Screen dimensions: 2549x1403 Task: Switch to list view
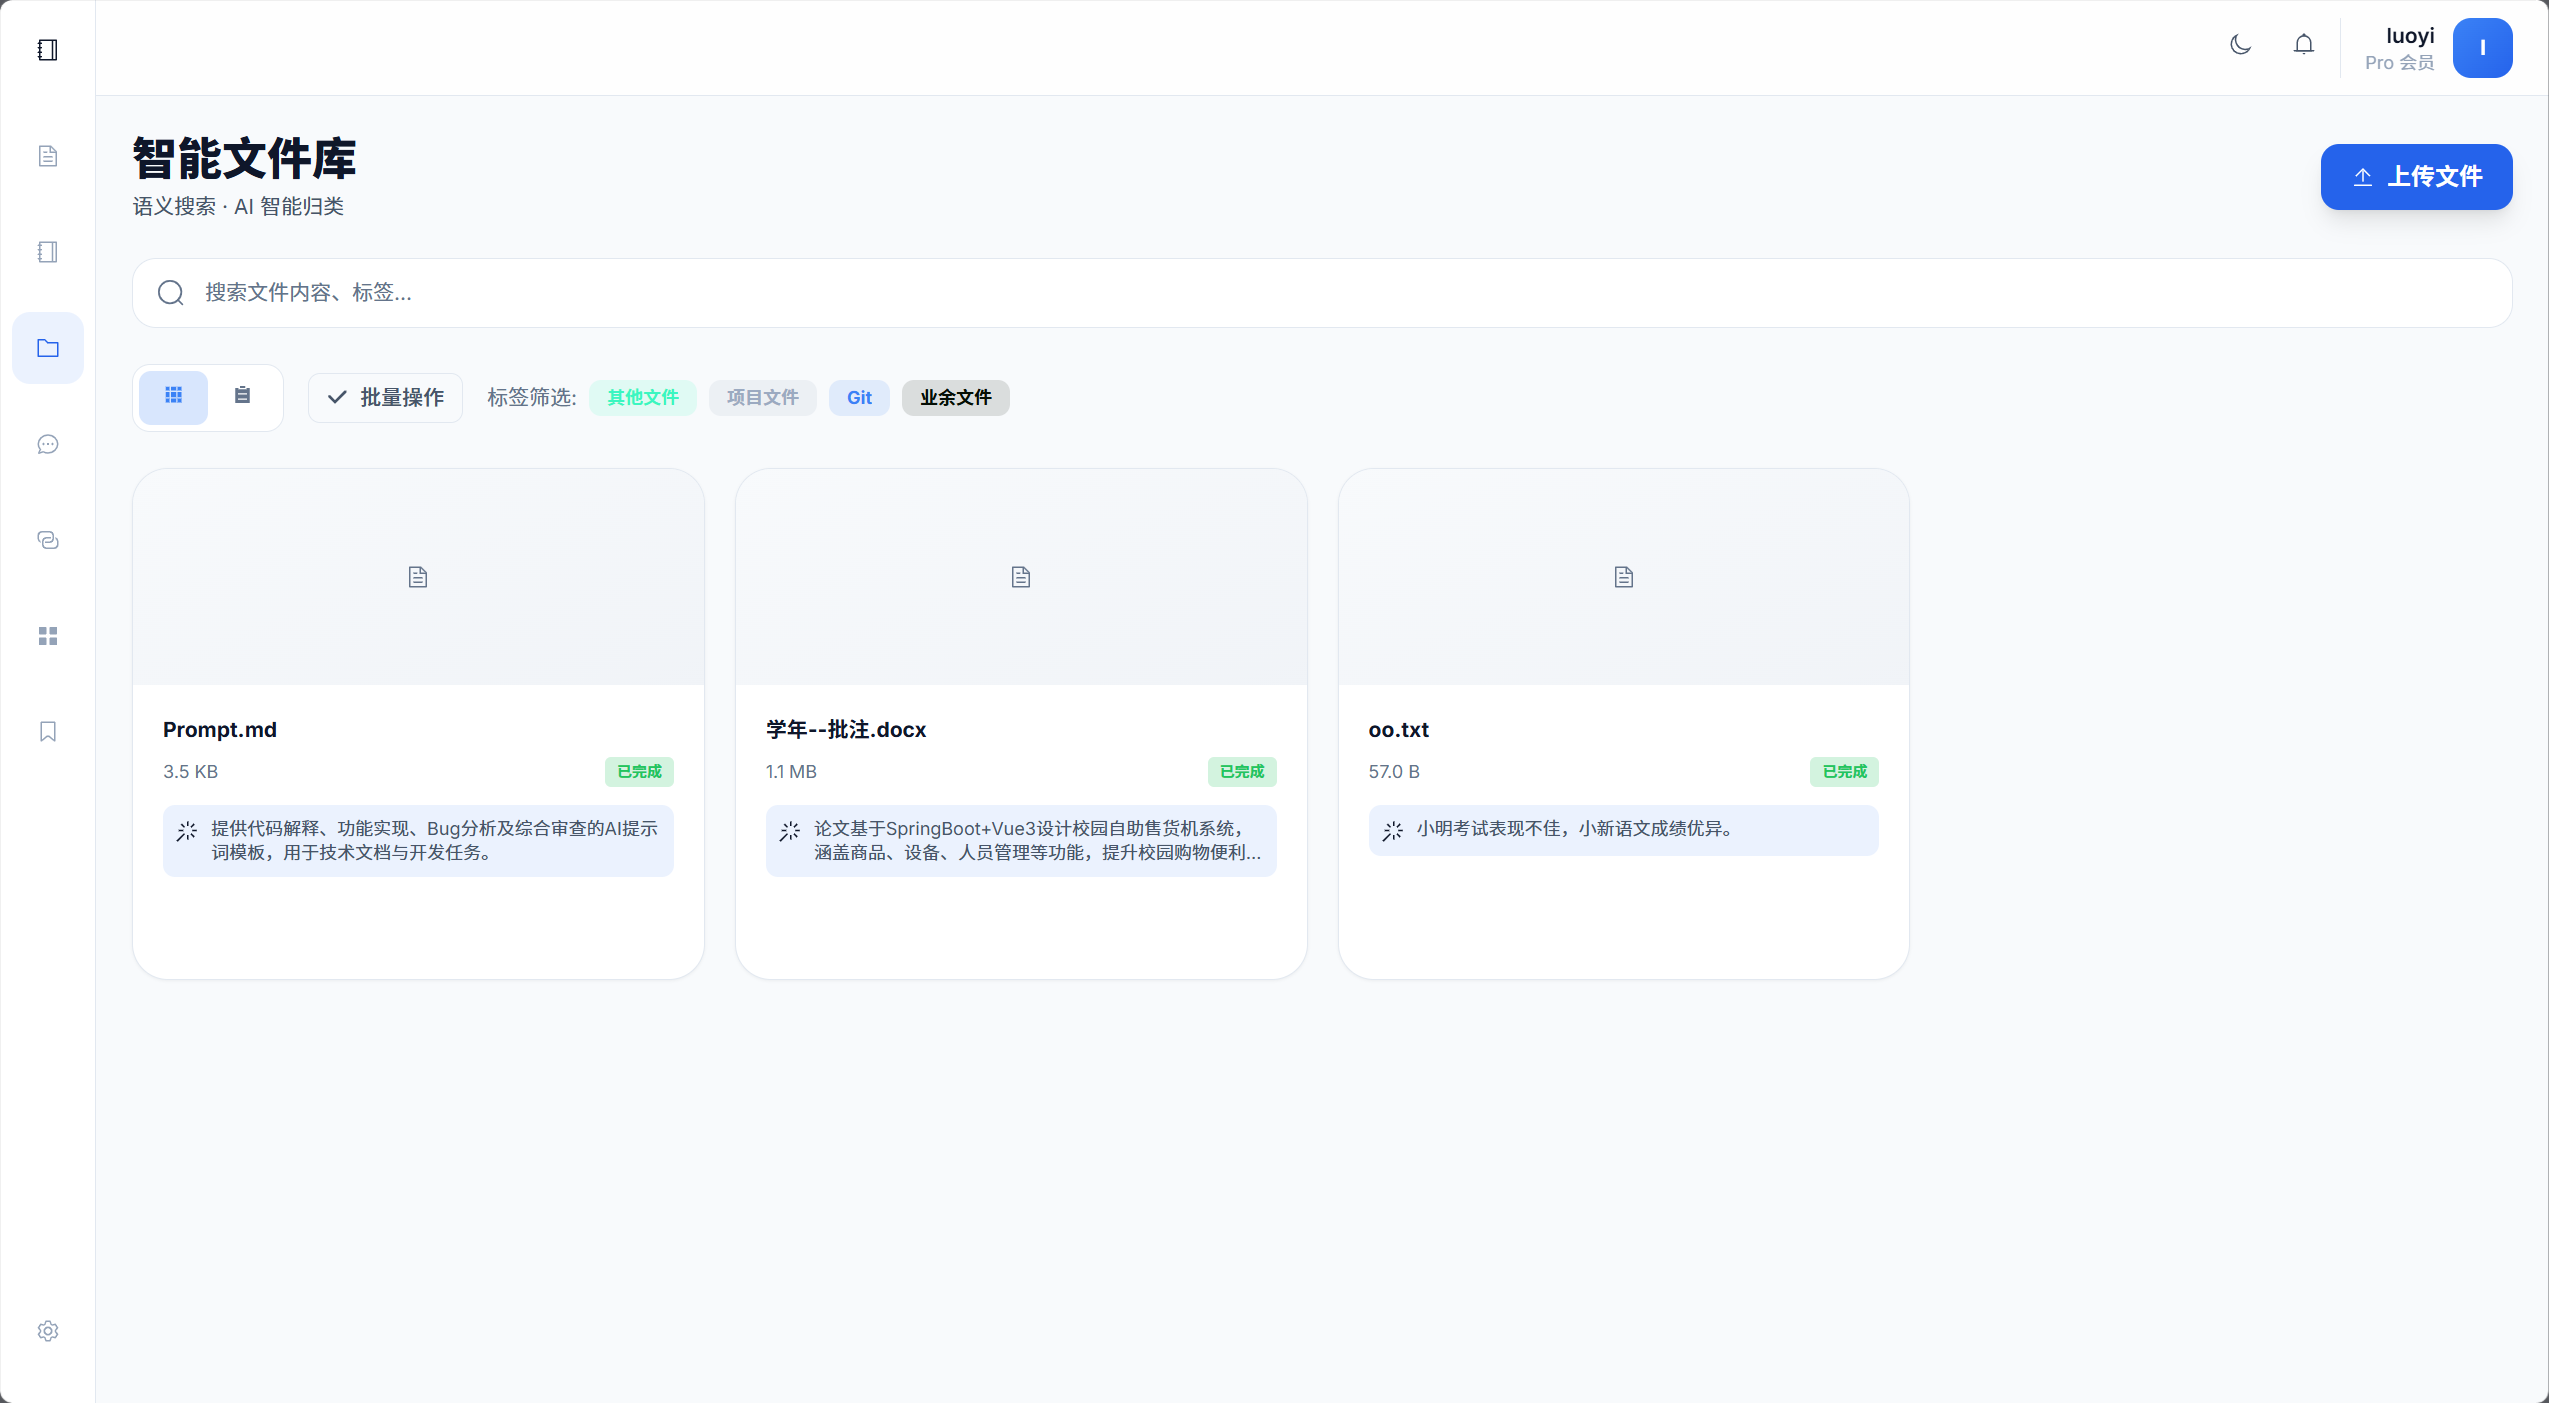pyautogui.click(x=242, y=397)
